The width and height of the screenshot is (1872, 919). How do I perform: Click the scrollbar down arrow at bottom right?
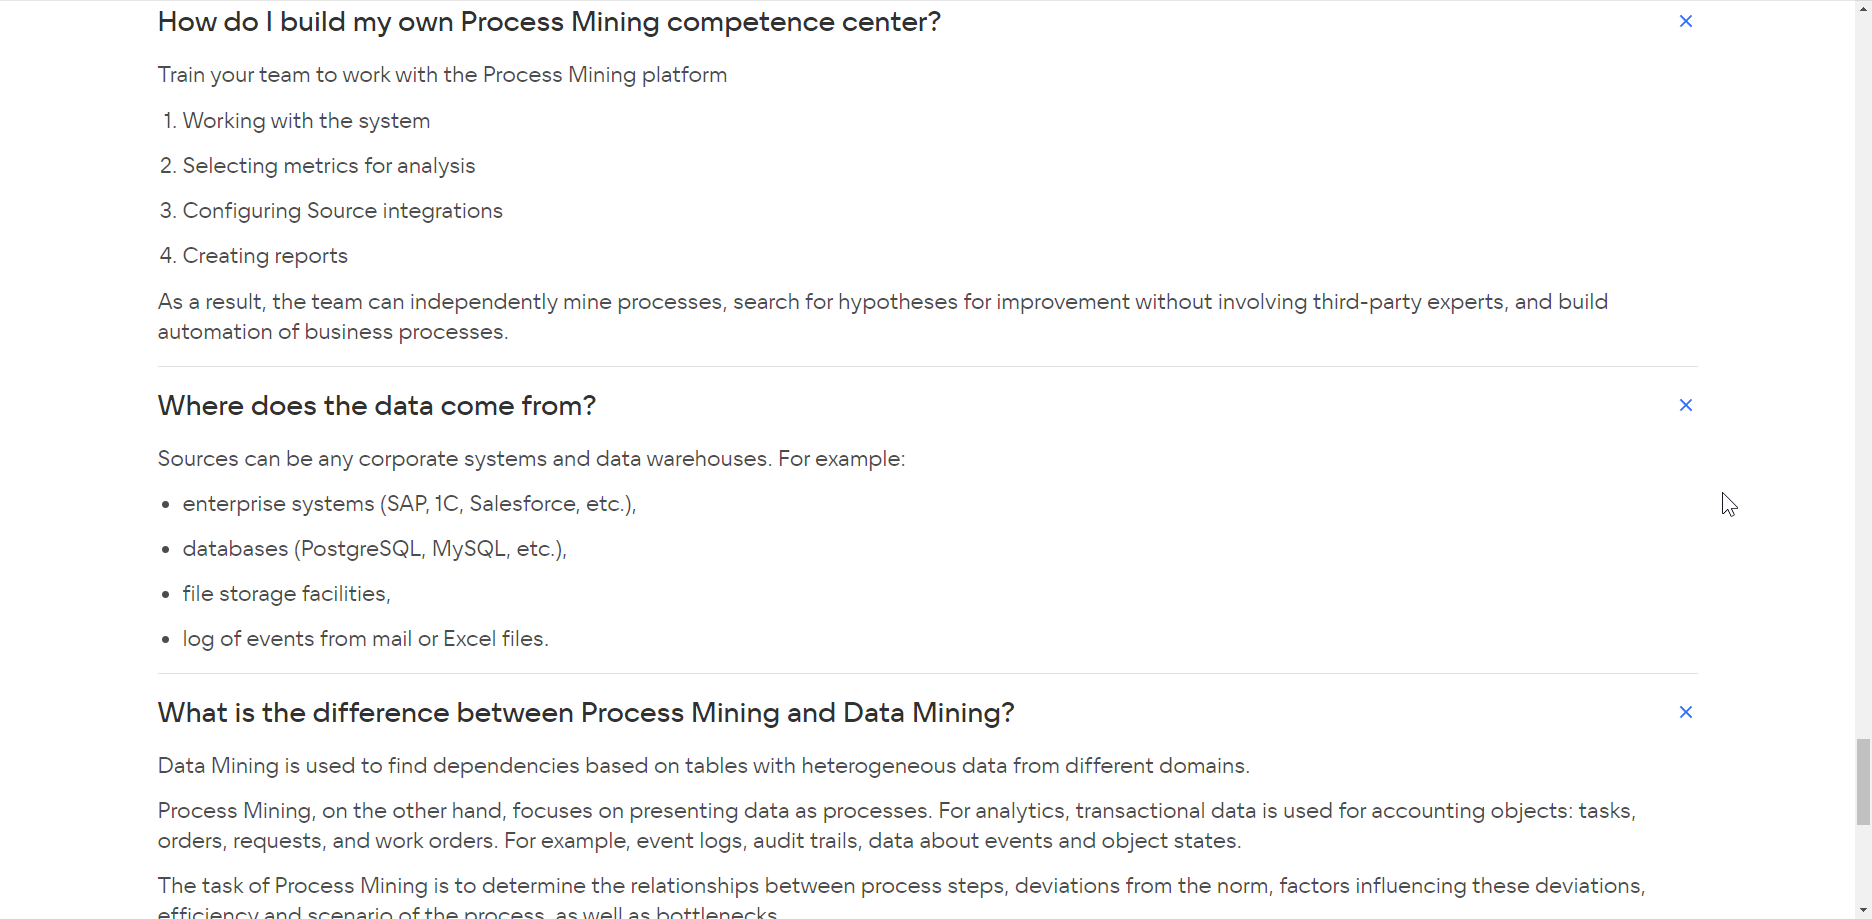point(1863,910)
